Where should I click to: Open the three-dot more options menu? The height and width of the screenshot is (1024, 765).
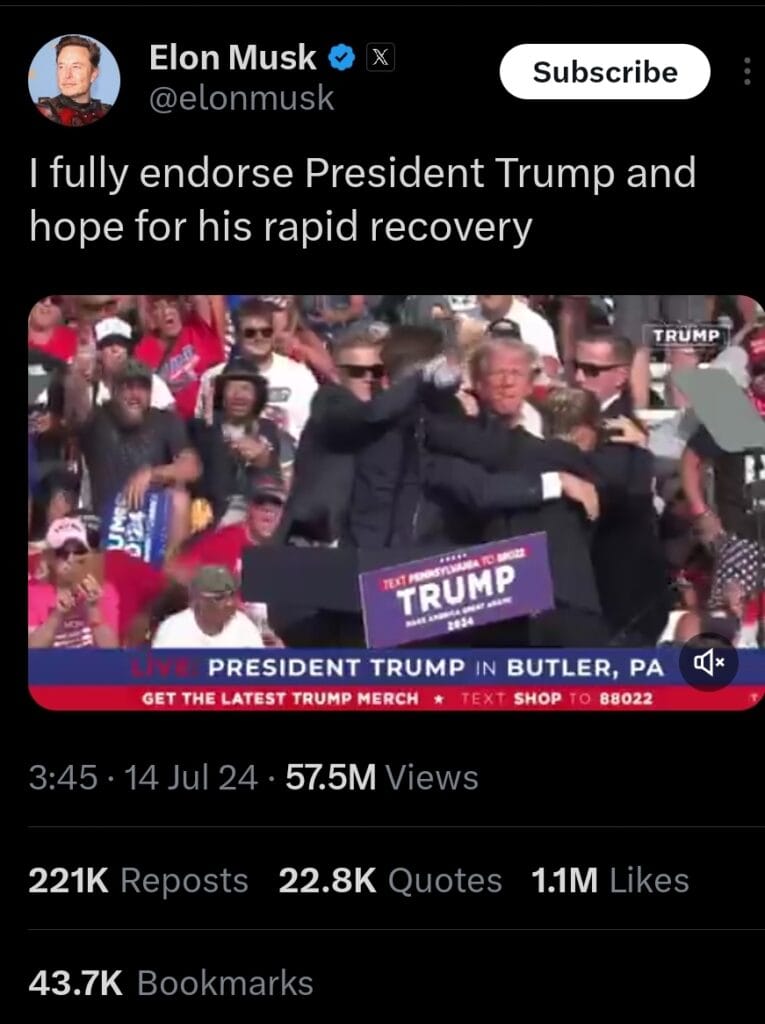click(747, 71)
